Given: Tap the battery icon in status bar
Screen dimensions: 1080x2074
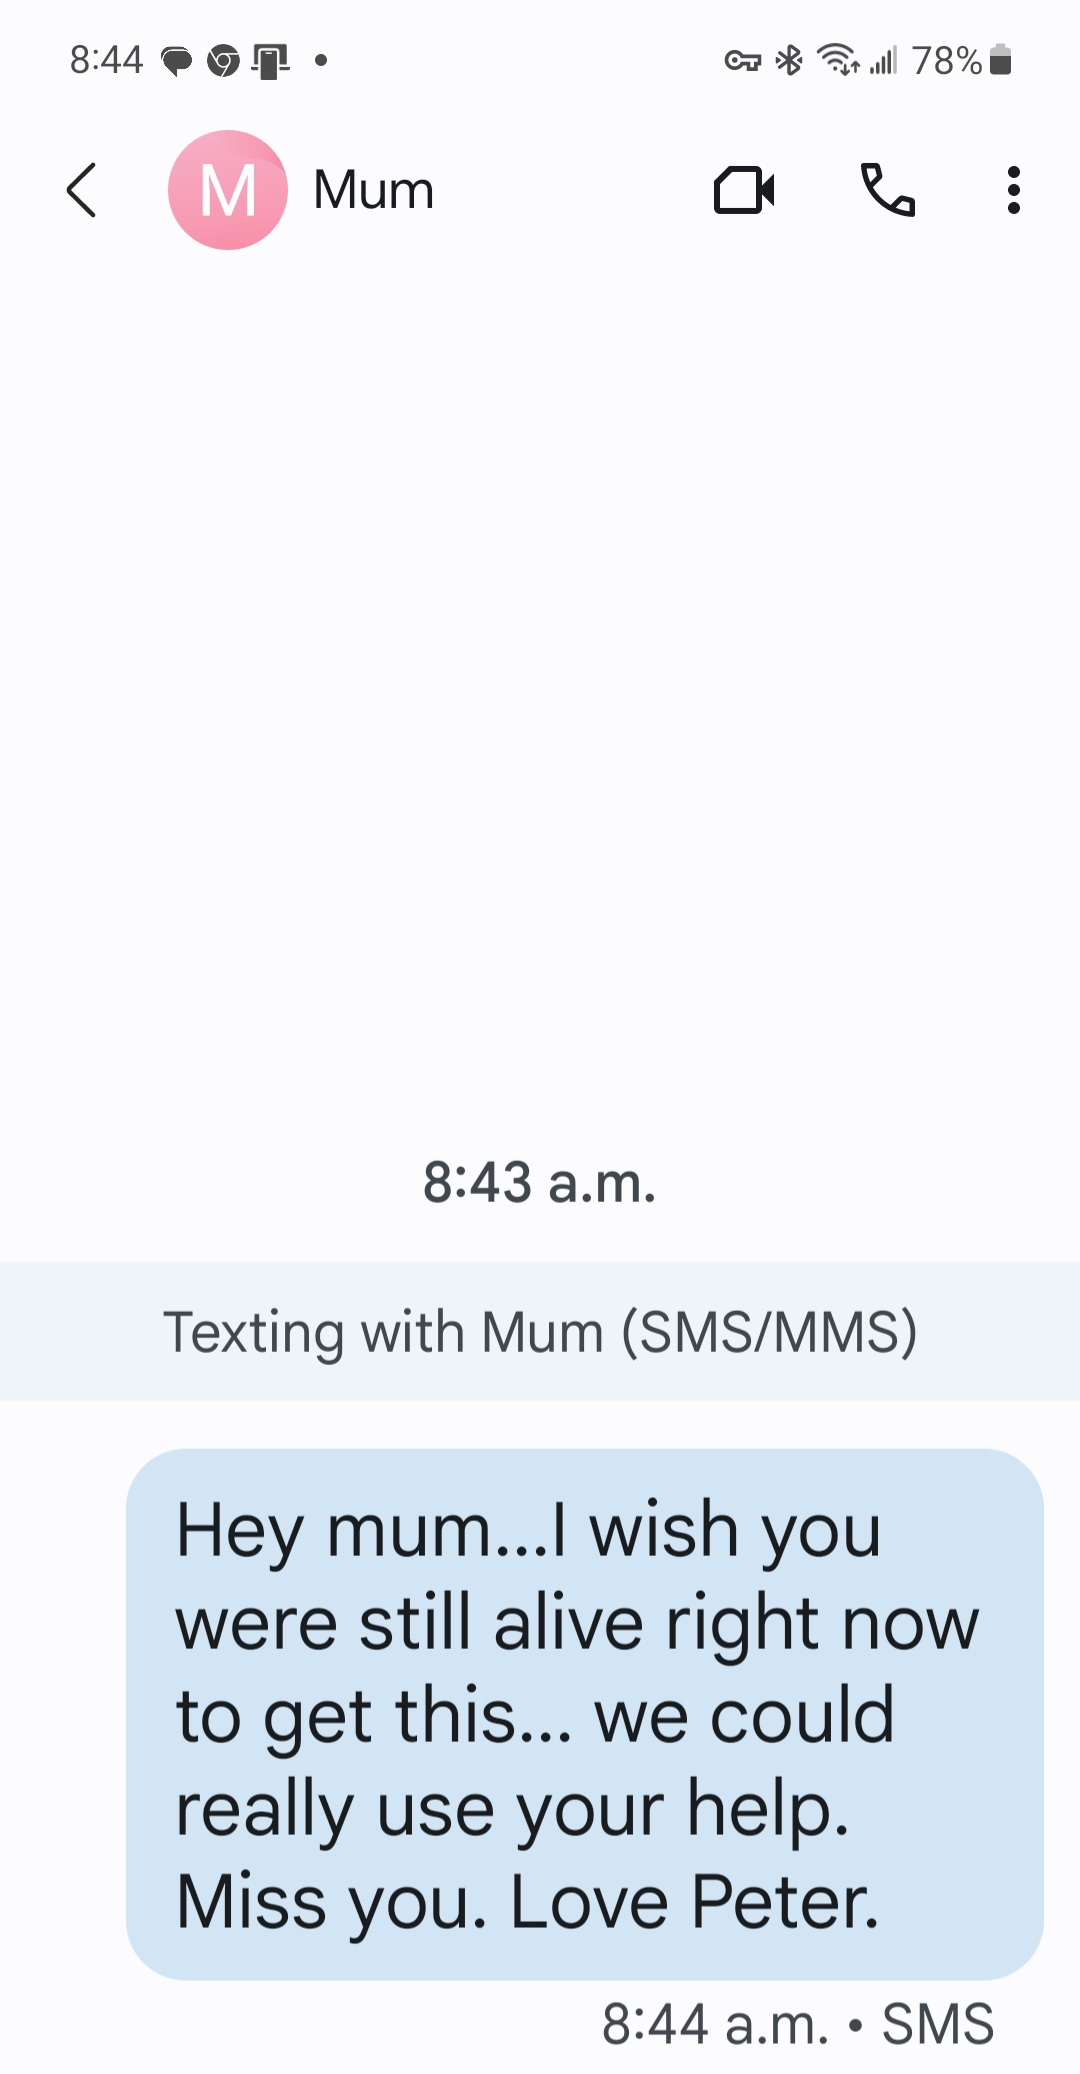Looking at the screenshot, I should tap(1000, 61).
